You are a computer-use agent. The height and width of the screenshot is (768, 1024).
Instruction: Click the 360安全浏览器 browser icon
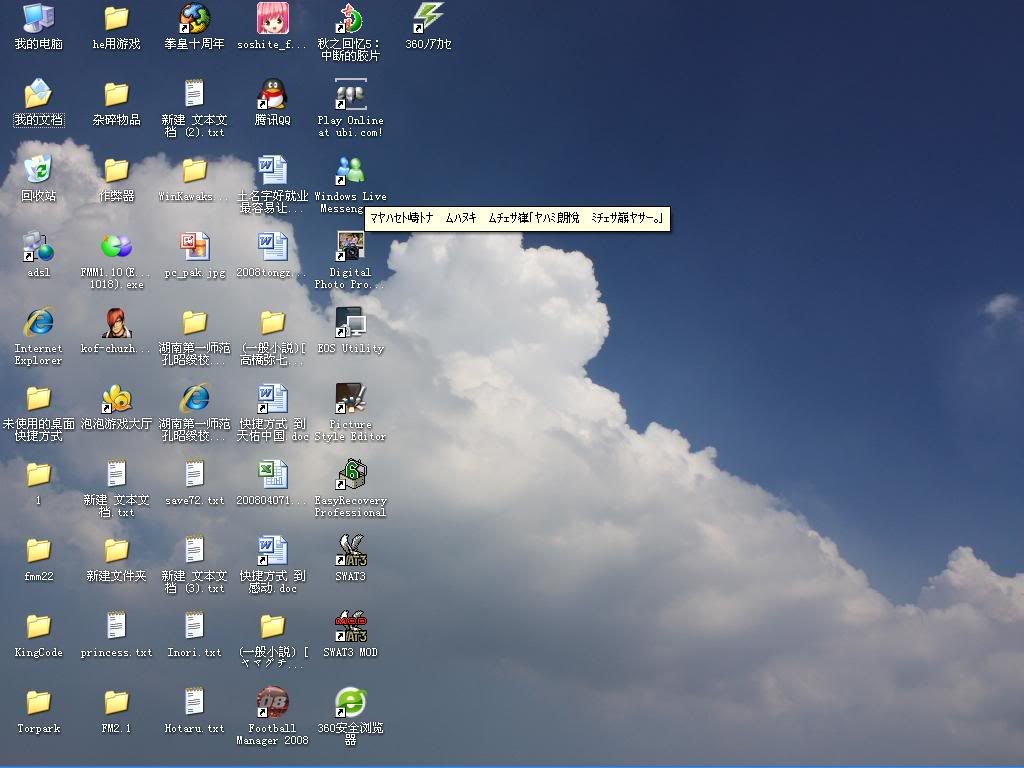[x=350, y=703]
